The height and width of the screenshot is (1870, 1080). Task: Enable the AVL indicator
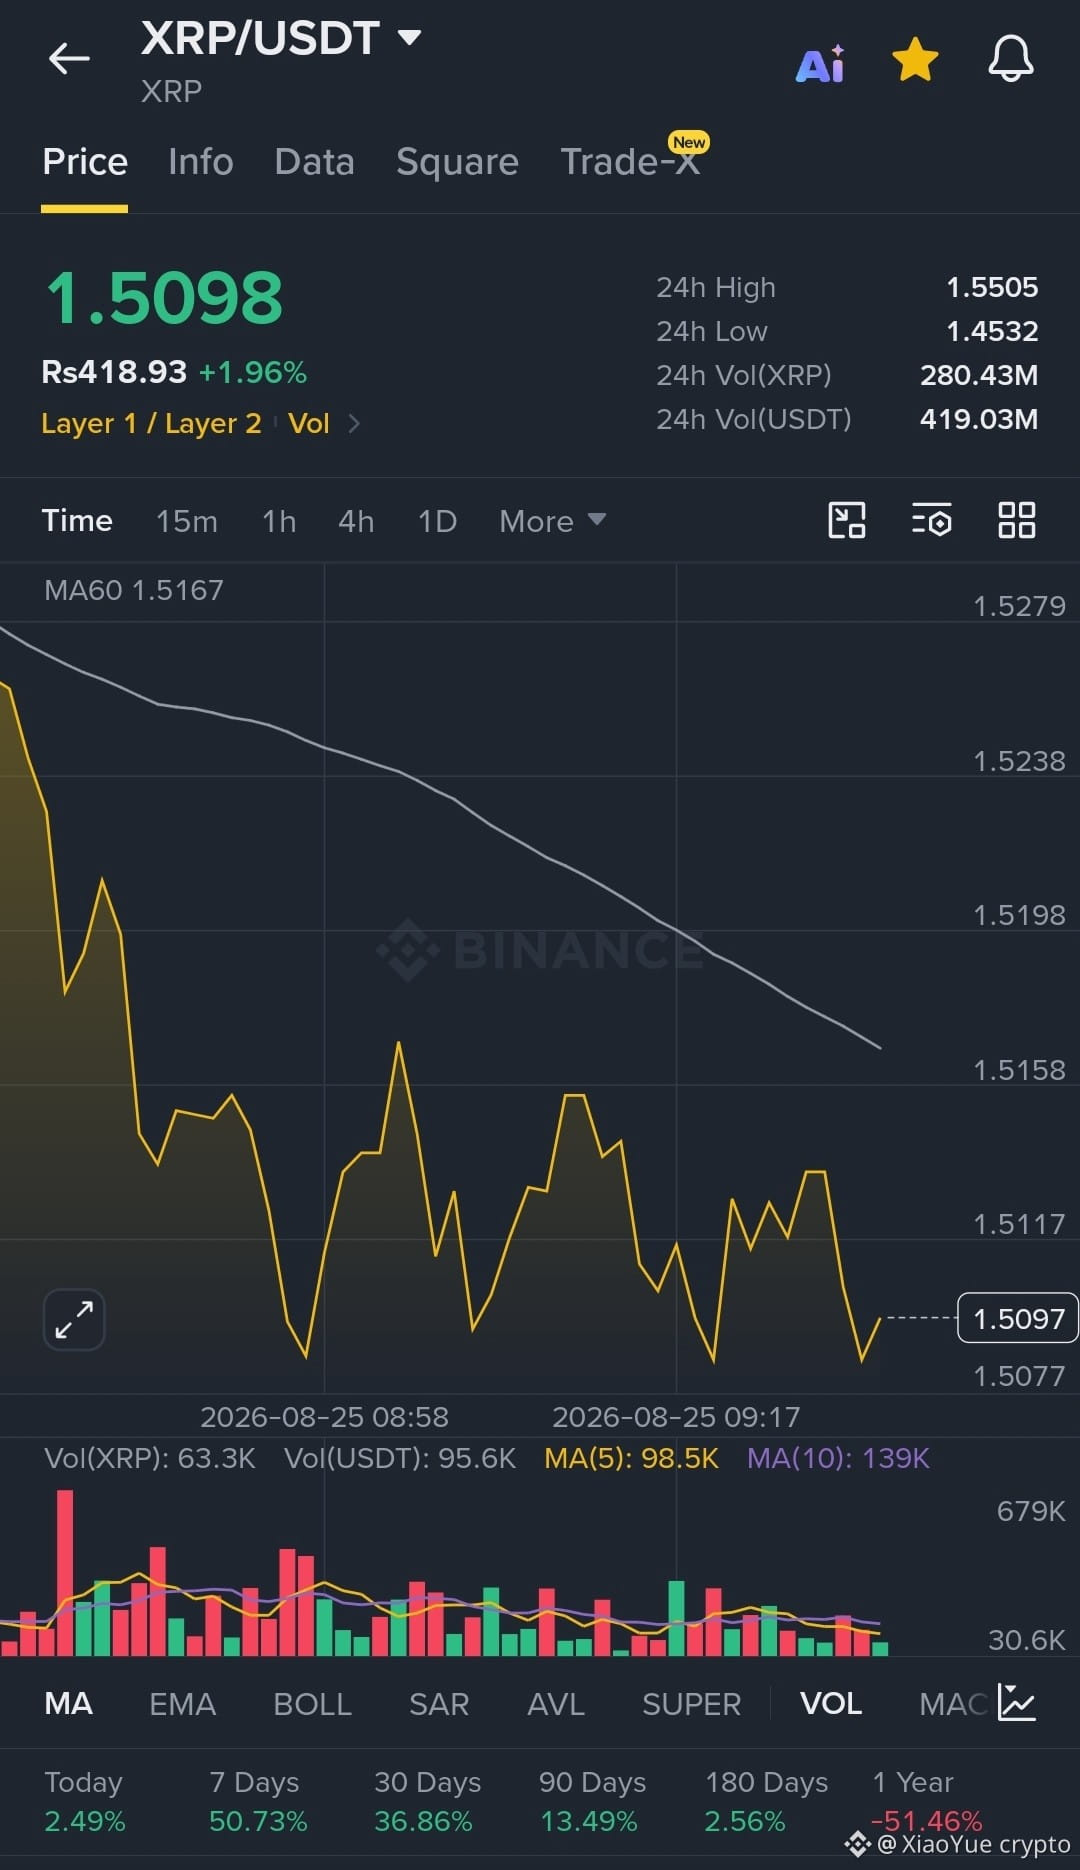pyautogui.click(x=556, y=1703)
